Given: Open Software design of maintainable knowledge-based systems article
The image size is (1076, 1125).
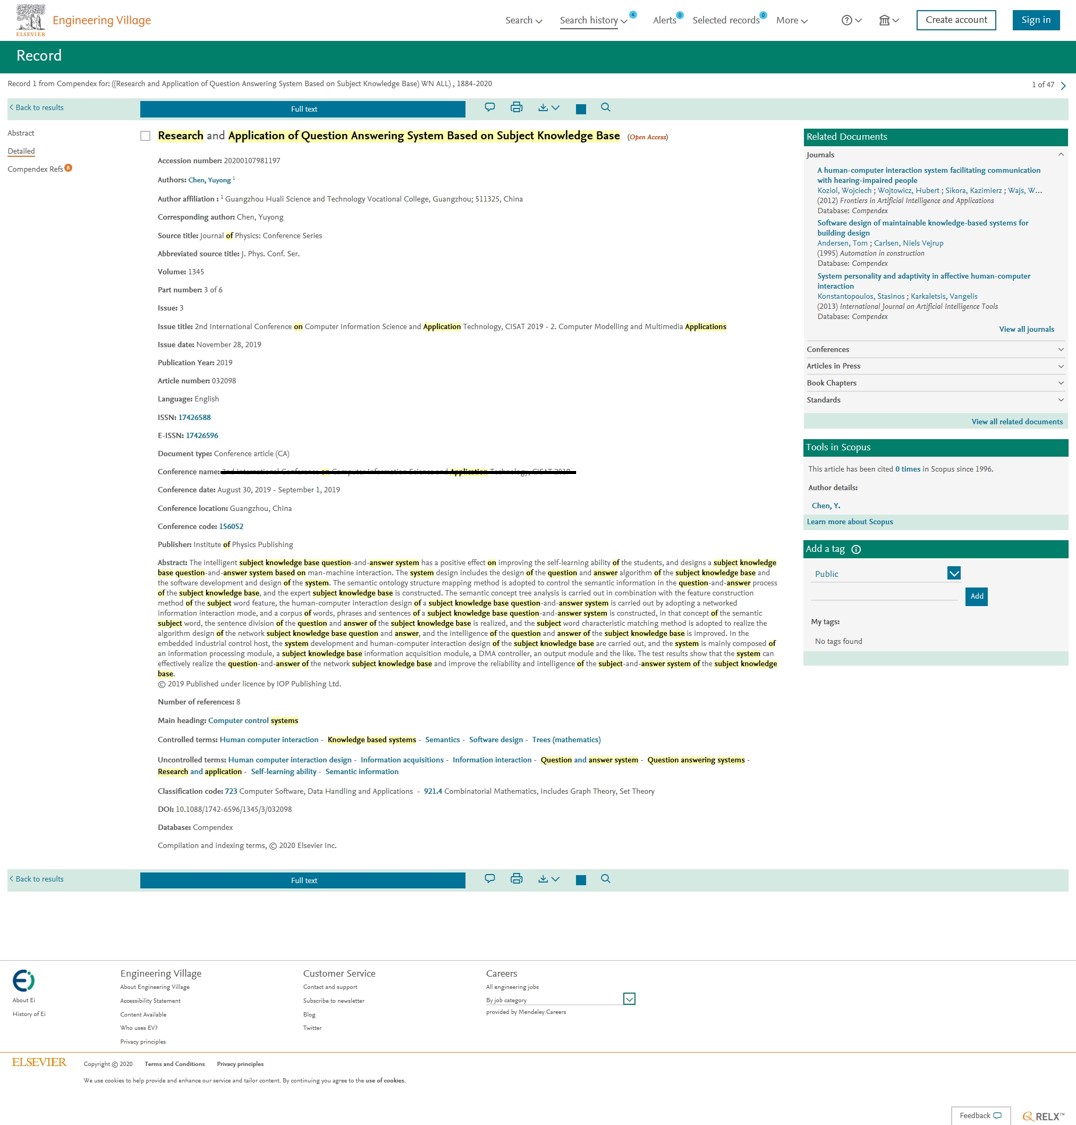Looking at the screenshot, I should coord(922,228).
